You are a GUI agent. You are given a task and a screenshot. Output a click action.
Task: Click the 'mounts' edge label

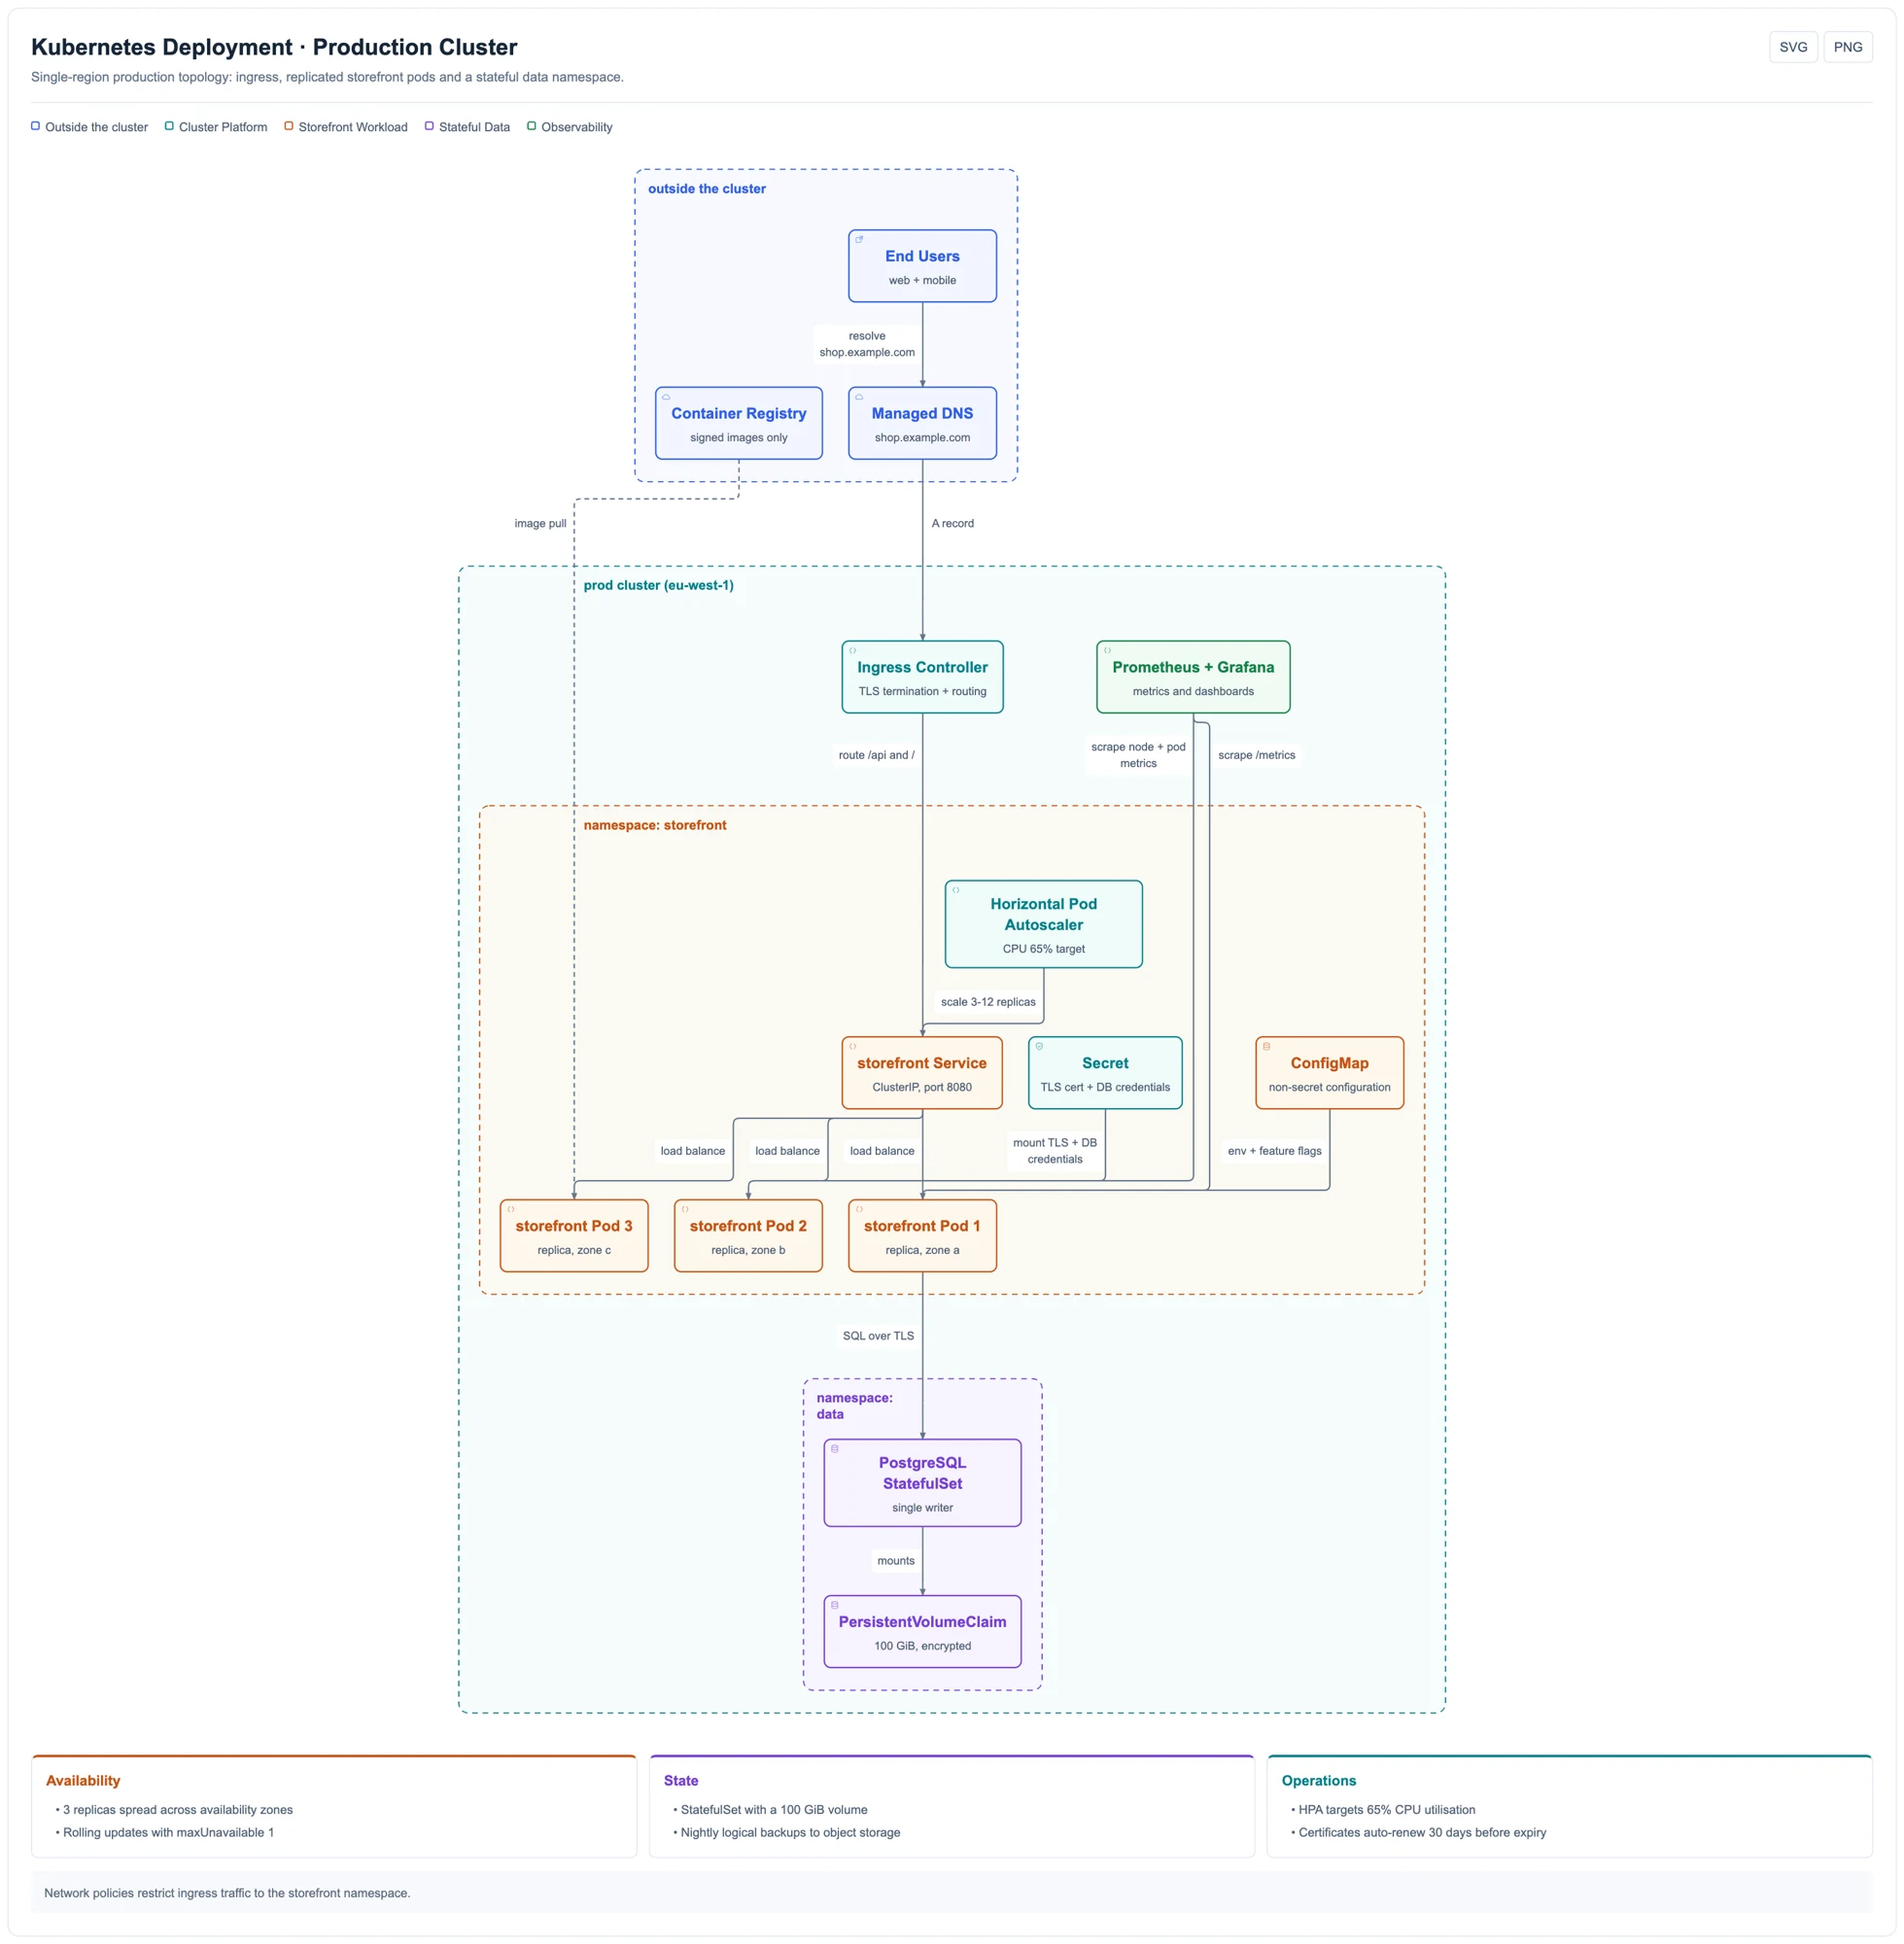(x=896, y=1561)
